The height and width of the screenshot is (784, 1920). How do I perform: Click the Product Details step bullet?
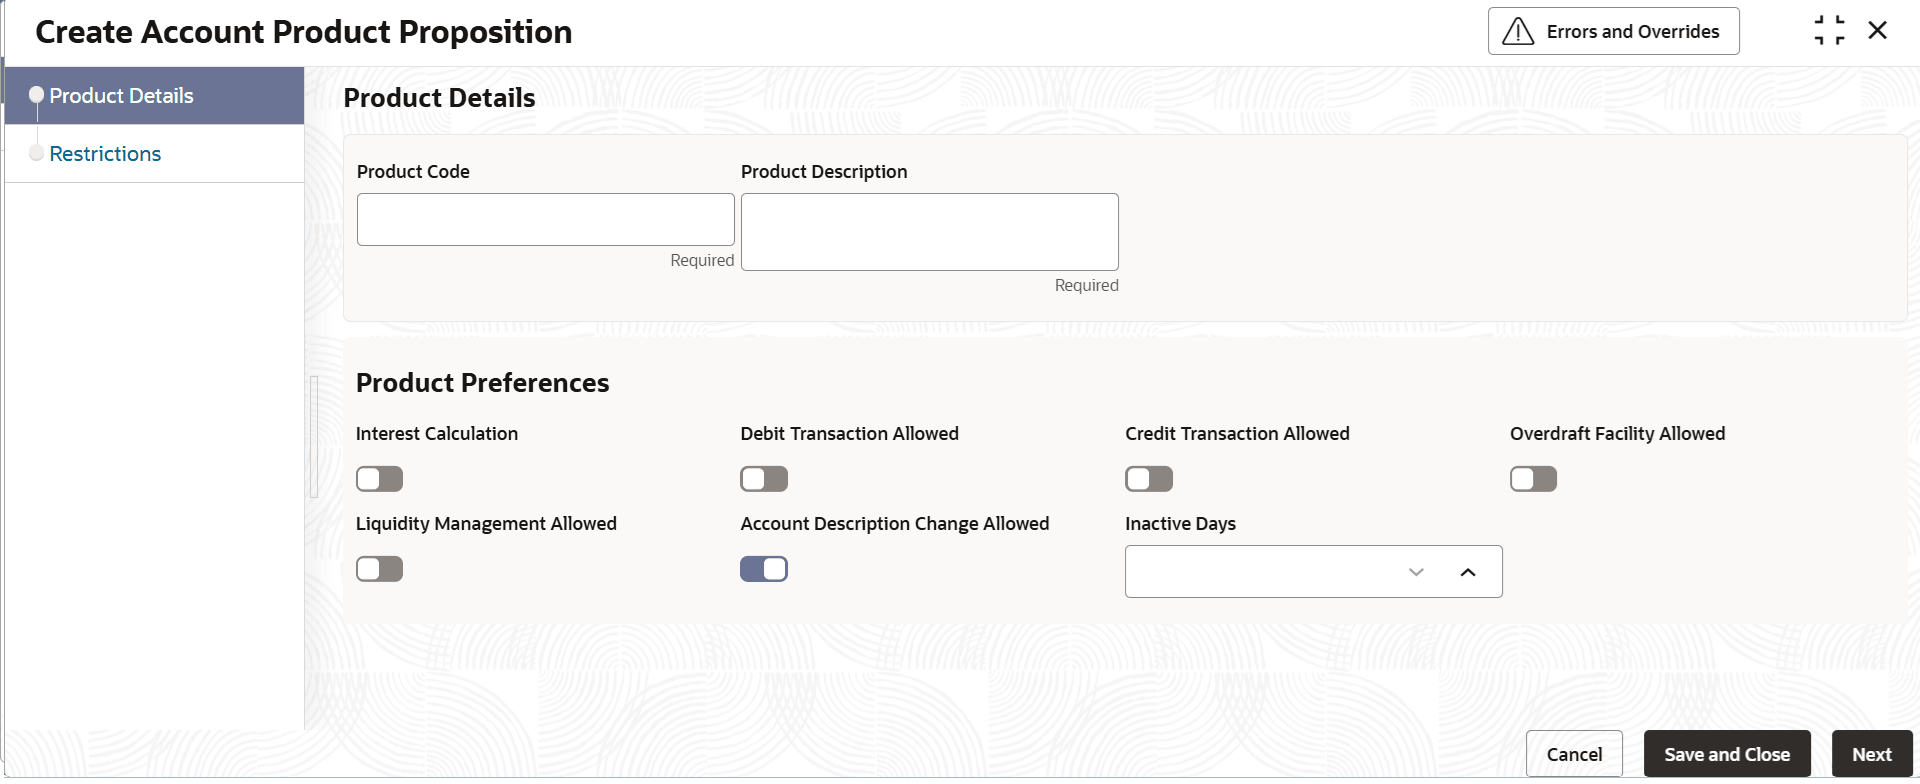[x=37, y=95]
